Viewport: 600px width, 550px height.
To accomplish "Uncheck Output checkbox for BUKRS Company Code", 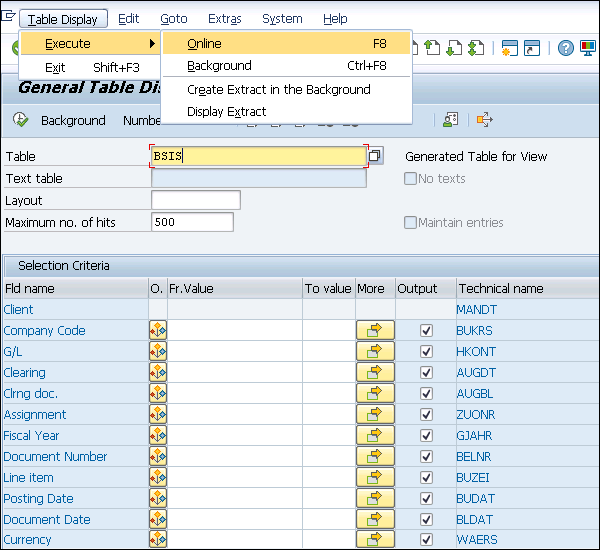I will point(427,330).
